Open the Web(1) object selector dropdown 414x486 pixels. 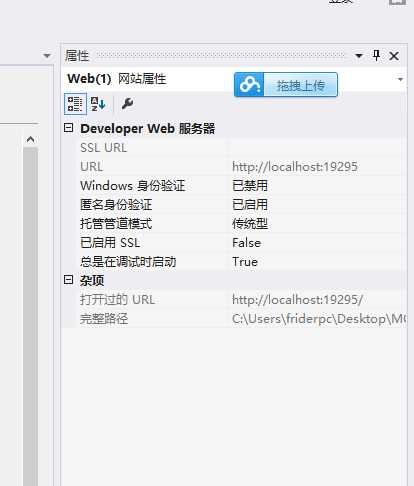tap(400, 79)
